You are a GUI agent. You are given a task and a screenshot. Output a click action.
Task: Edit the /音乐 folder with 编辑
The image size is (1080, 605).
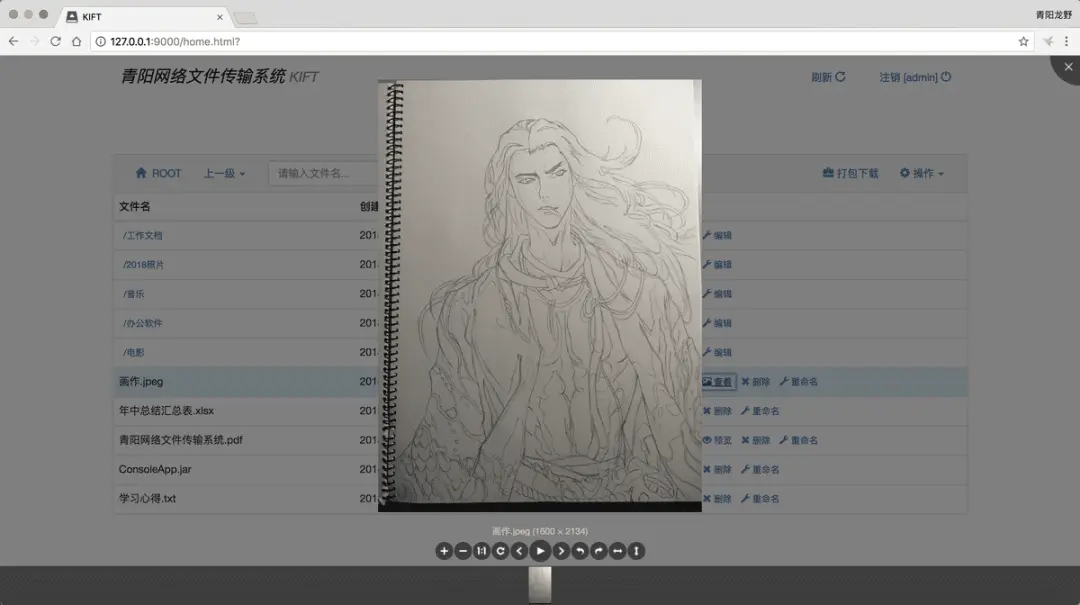point(717,294)
